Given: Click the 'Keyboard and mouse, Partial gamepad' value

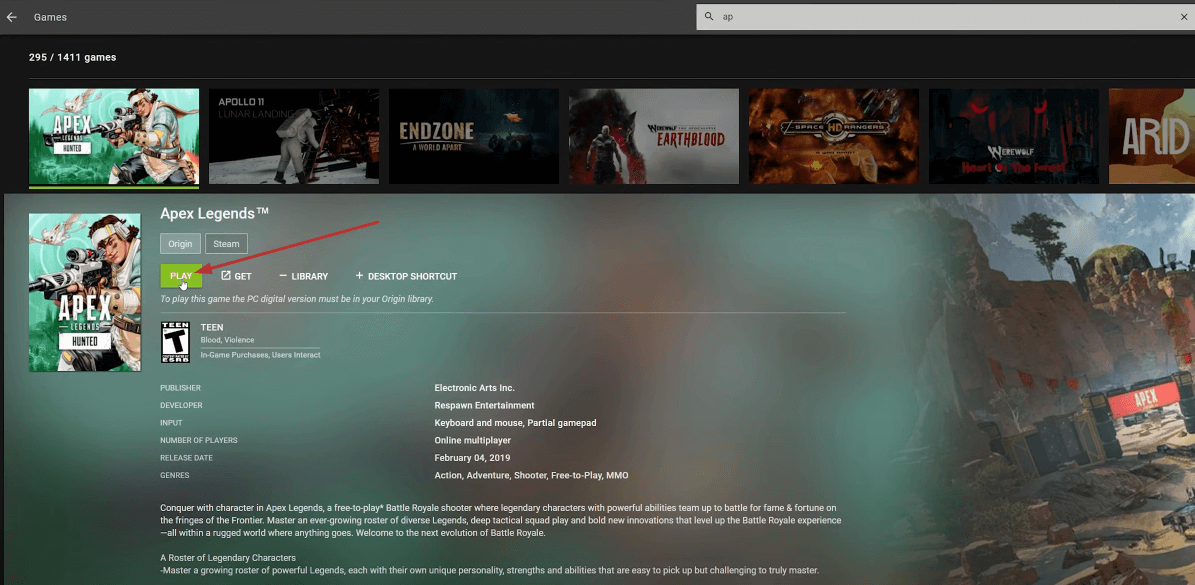Looking at the screenshot, I should click(515, 423).
